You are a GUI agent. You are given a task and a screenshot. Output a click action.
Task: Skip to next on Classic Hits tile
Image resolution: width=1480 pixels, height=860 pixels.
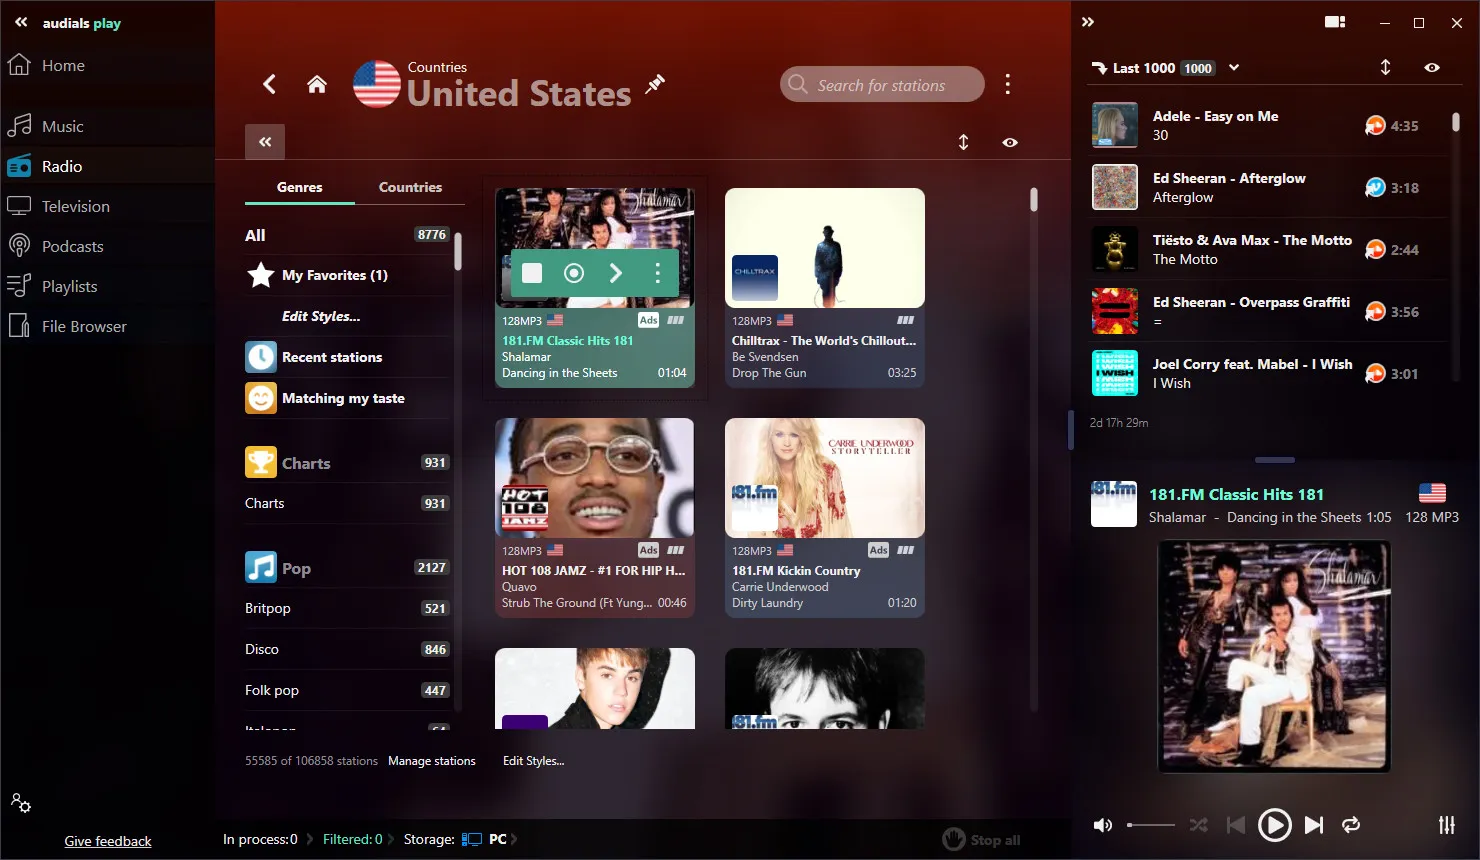tap(616, 273)
